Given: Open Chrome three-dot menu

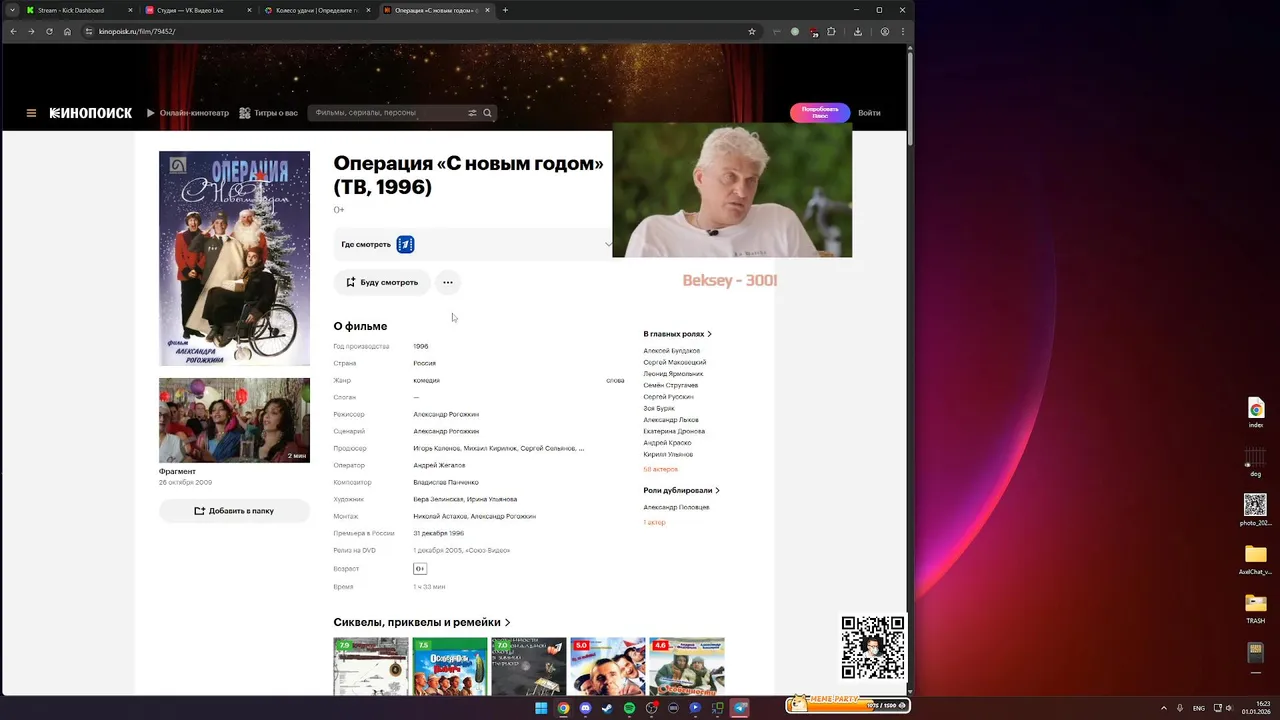Looking at the screenshot, I should click(x=903, y=31).
